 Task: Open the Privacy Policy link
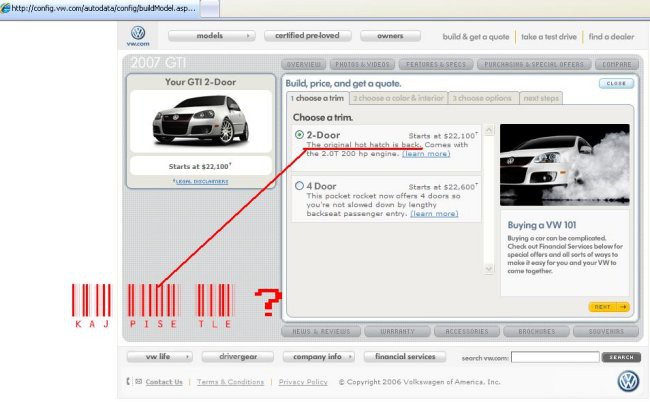303,382
